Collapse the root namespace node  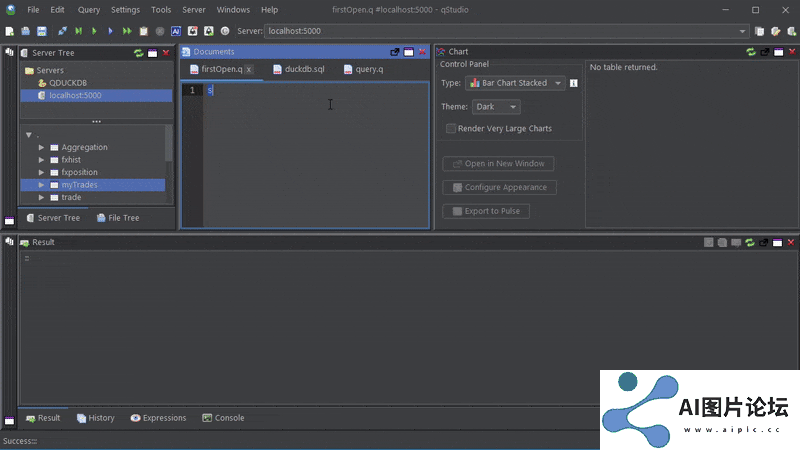click(x=29, y=135)
